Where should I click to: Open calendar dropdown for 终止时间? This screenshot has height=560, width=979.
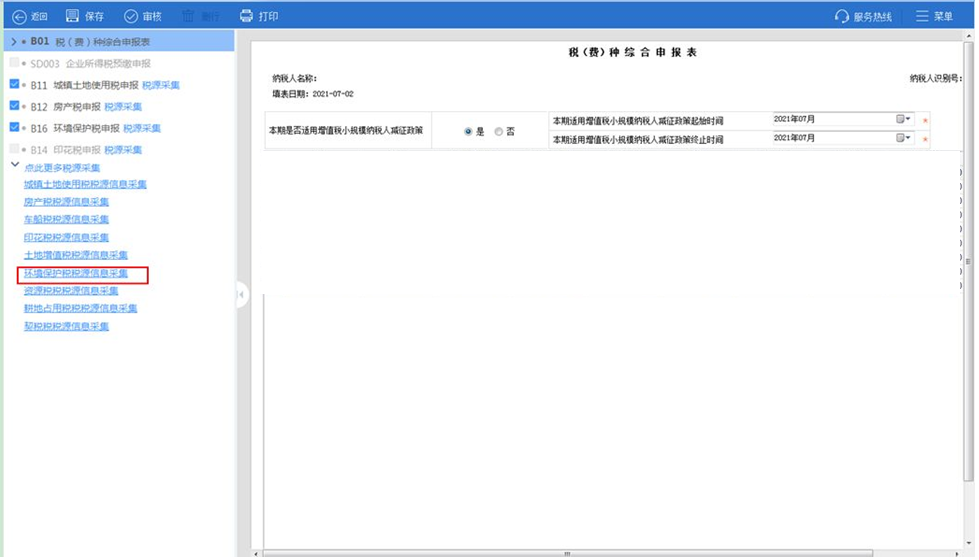[903, 138]
